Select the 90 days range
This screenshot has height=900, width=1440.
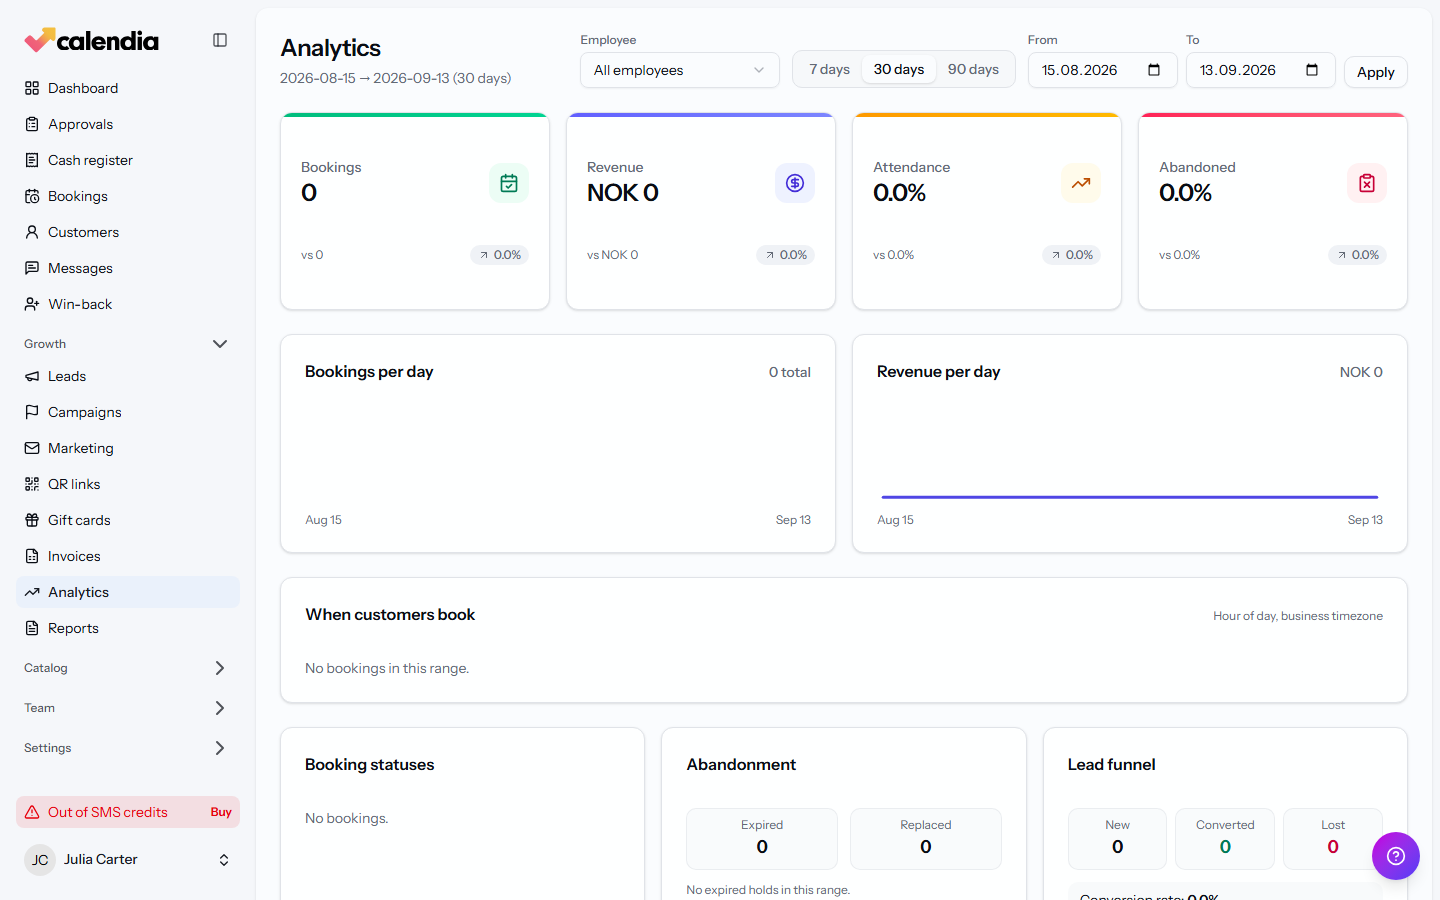[x=973, y=70]
